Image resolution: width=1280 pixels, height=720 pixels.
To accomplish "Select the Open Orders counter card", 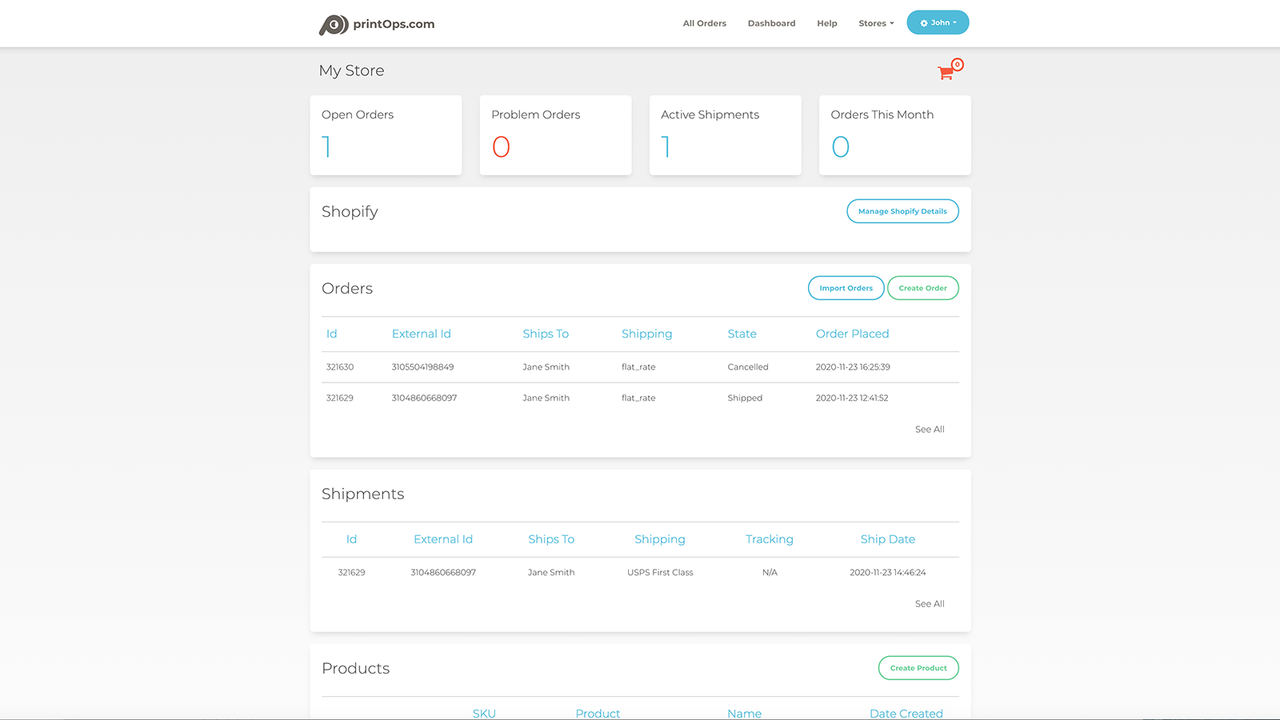I will tap(385, 135).
